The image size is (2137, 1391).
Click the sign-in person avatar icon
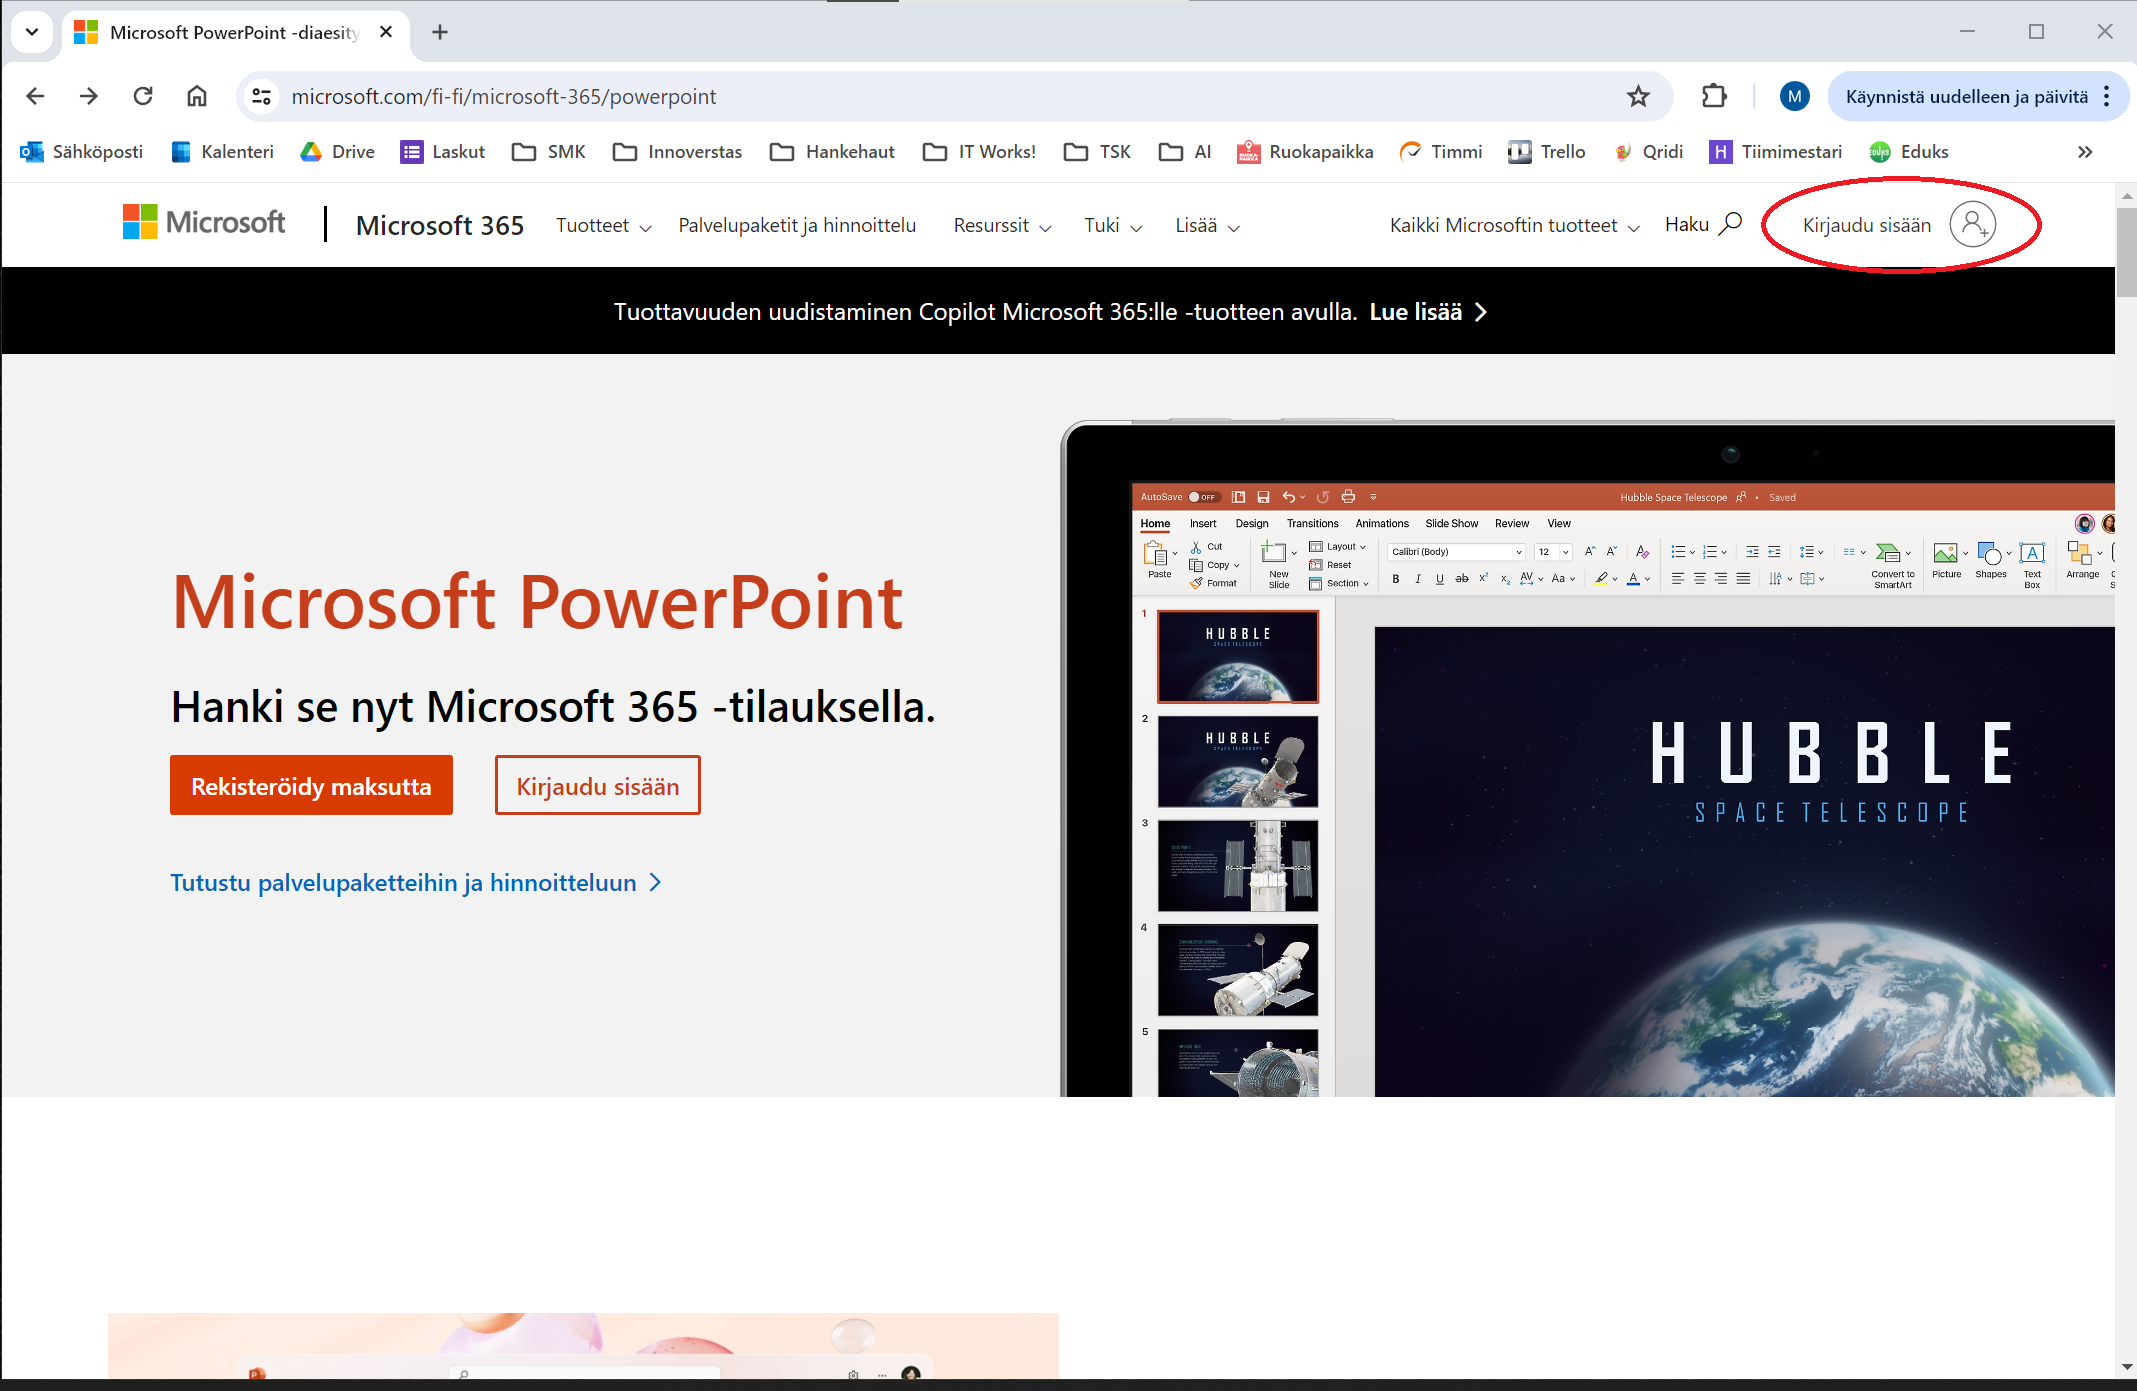[x=1973, y=225]
